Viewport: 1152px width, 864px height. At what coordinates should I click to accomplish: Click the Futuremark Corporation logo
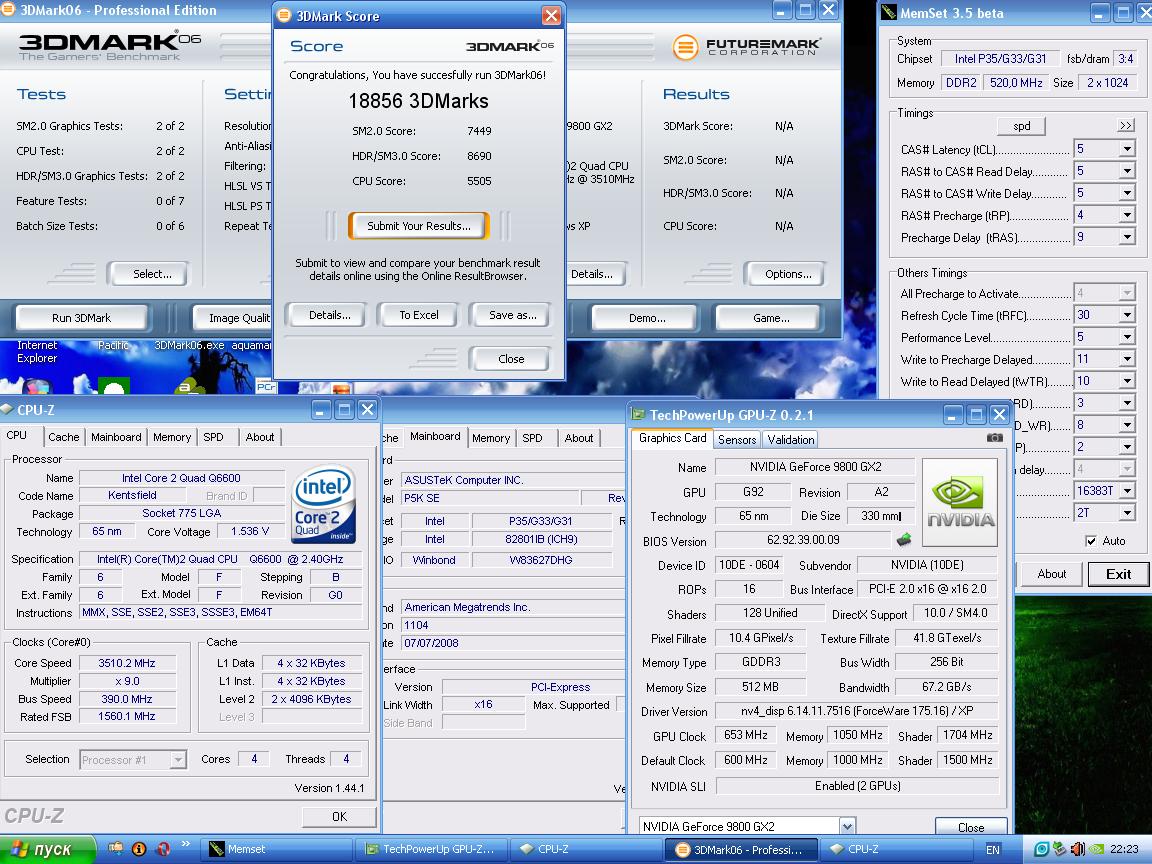[x=746, y=47]
